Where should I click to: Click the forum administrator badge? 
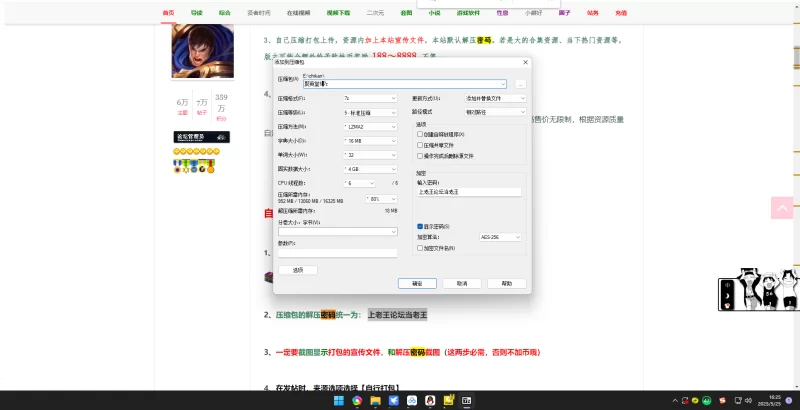coord(202,137)
